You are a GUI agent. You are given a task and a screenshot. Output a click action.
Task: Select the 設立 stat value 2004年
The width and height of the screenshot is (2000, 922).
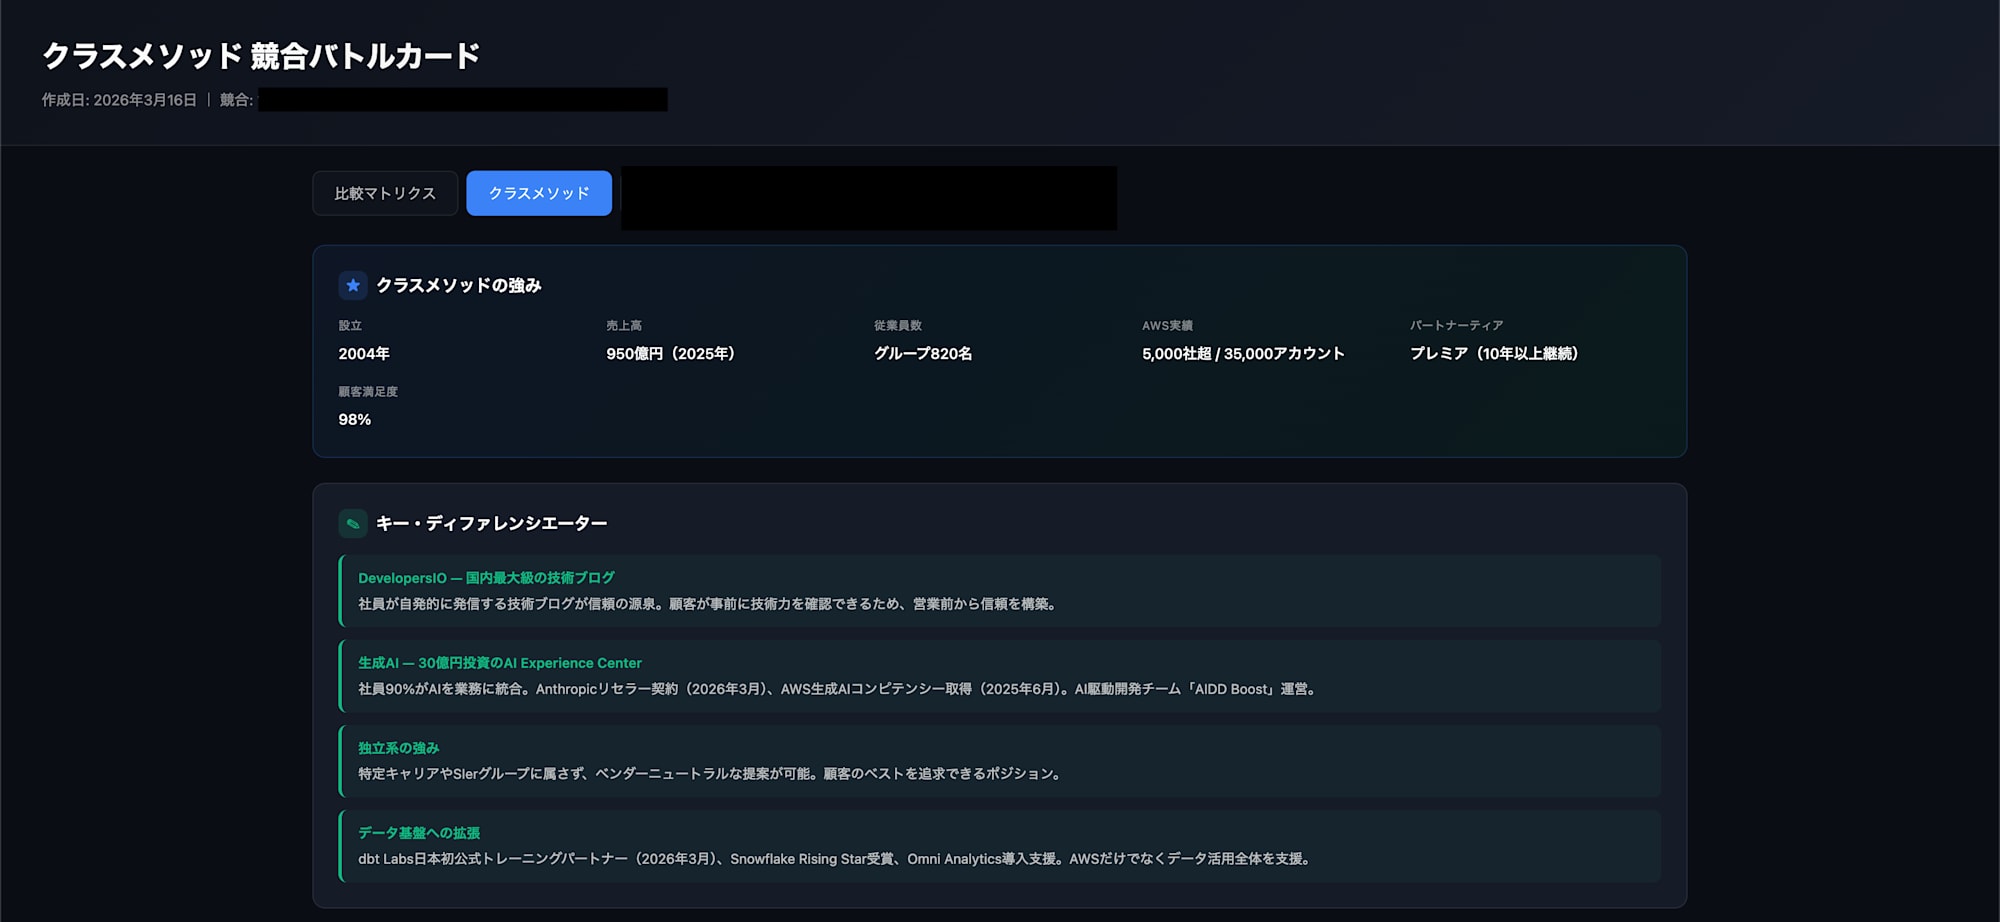point(364,353)
